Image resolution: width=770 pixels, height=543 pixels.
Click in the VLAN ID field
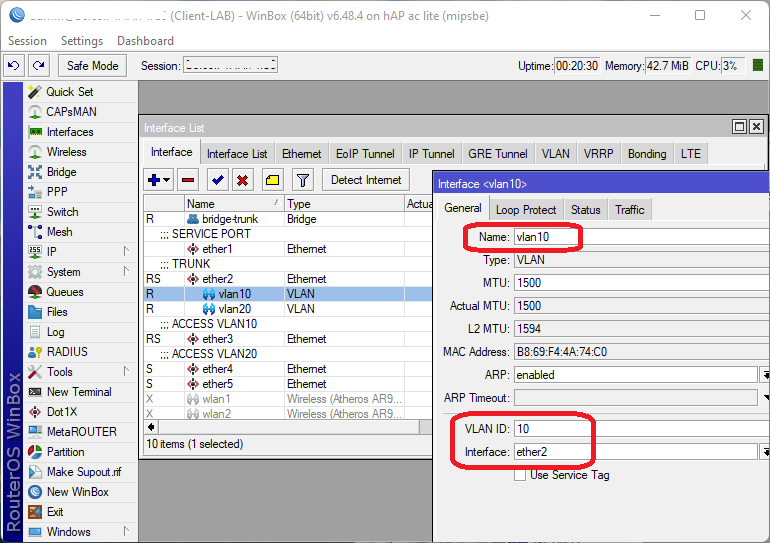tap(642, 429)
